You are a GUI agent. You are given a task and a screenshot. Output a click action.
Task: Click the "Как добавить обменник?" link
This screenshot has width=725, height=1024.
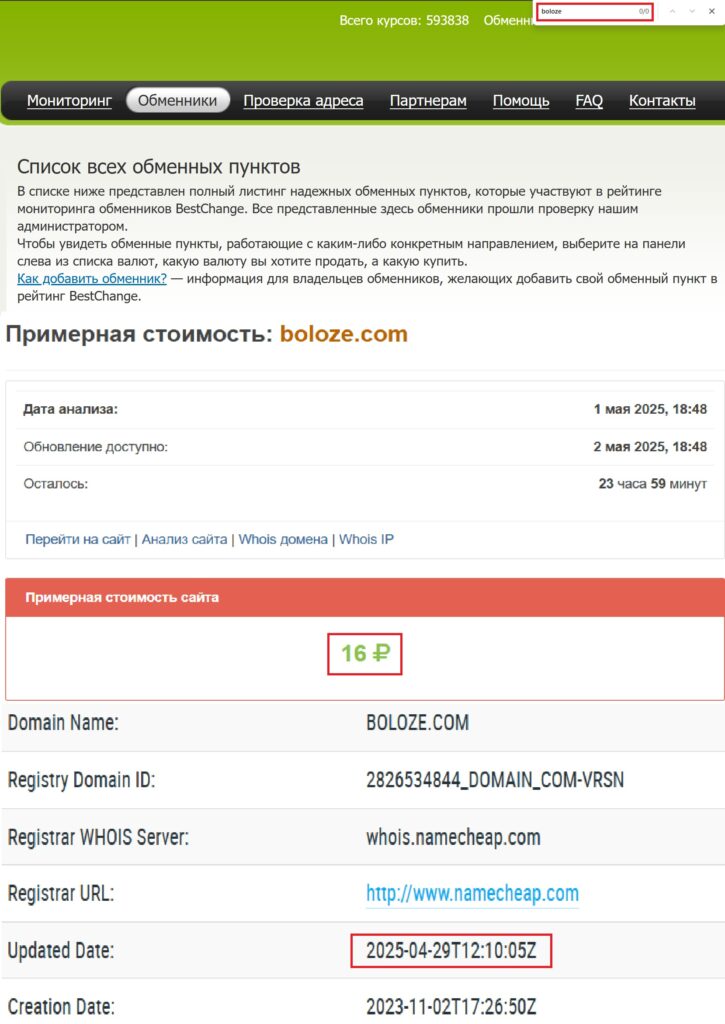pos(92,278)
